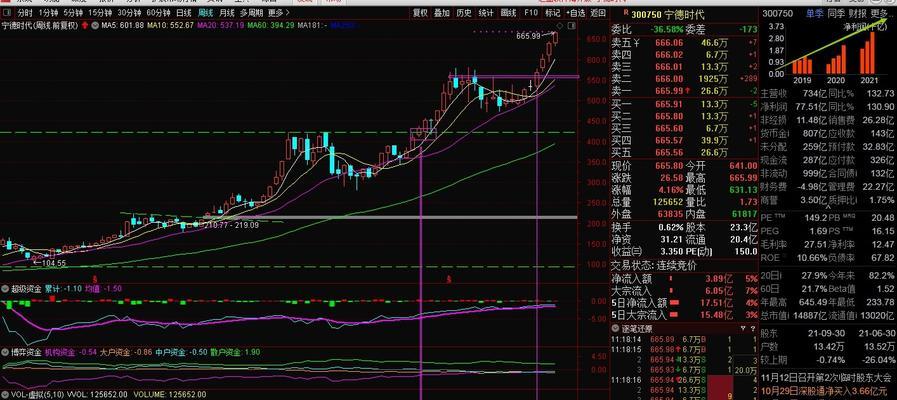Select the 5分钟 period tab
The height and width of the screenshot is (400, 897).
(x=73, y=13)
